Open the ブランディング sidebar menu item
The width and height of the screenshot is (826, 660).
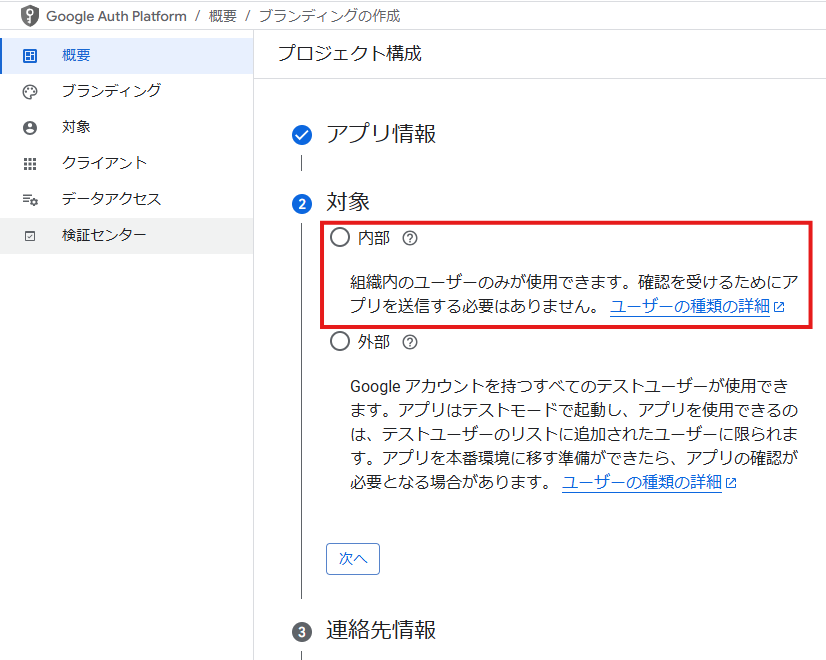click(x=126, y=92)
